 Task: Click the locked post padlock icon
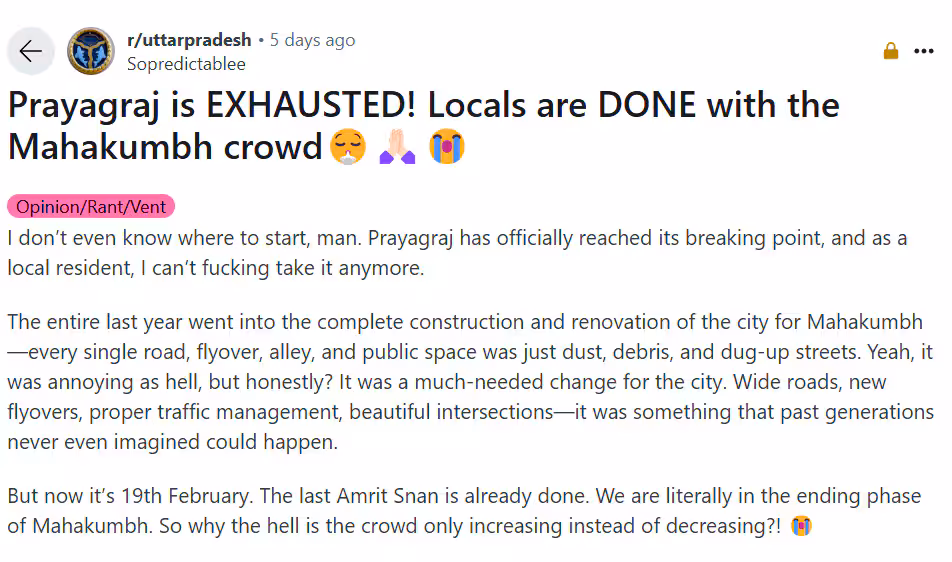click(x=891, y=51)
